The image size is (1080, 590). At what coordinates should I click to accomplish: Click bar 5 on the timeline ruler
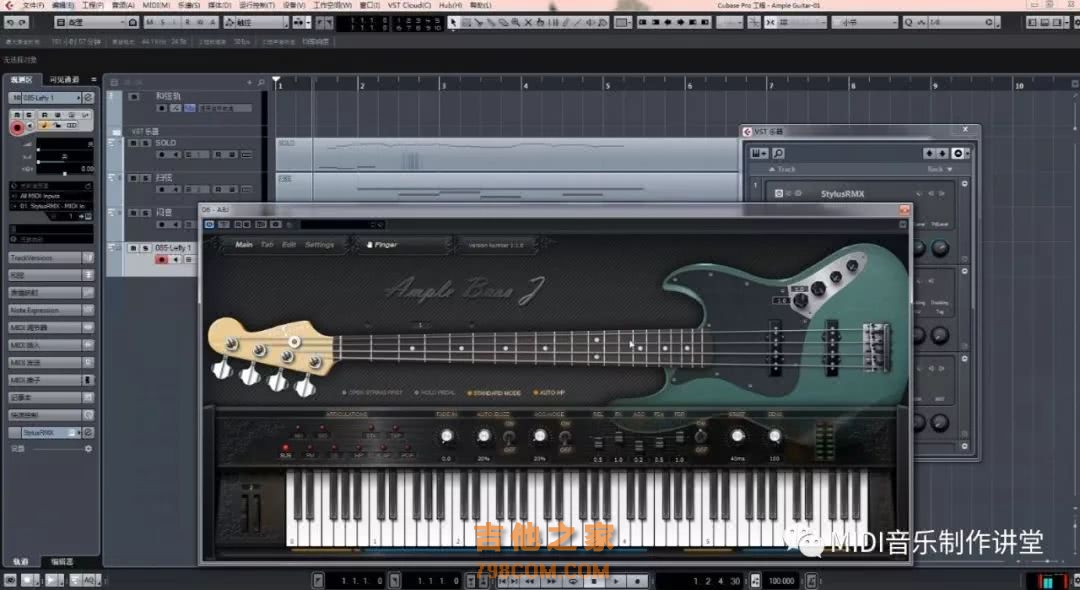pyautogui.click(x=607, y=85)
